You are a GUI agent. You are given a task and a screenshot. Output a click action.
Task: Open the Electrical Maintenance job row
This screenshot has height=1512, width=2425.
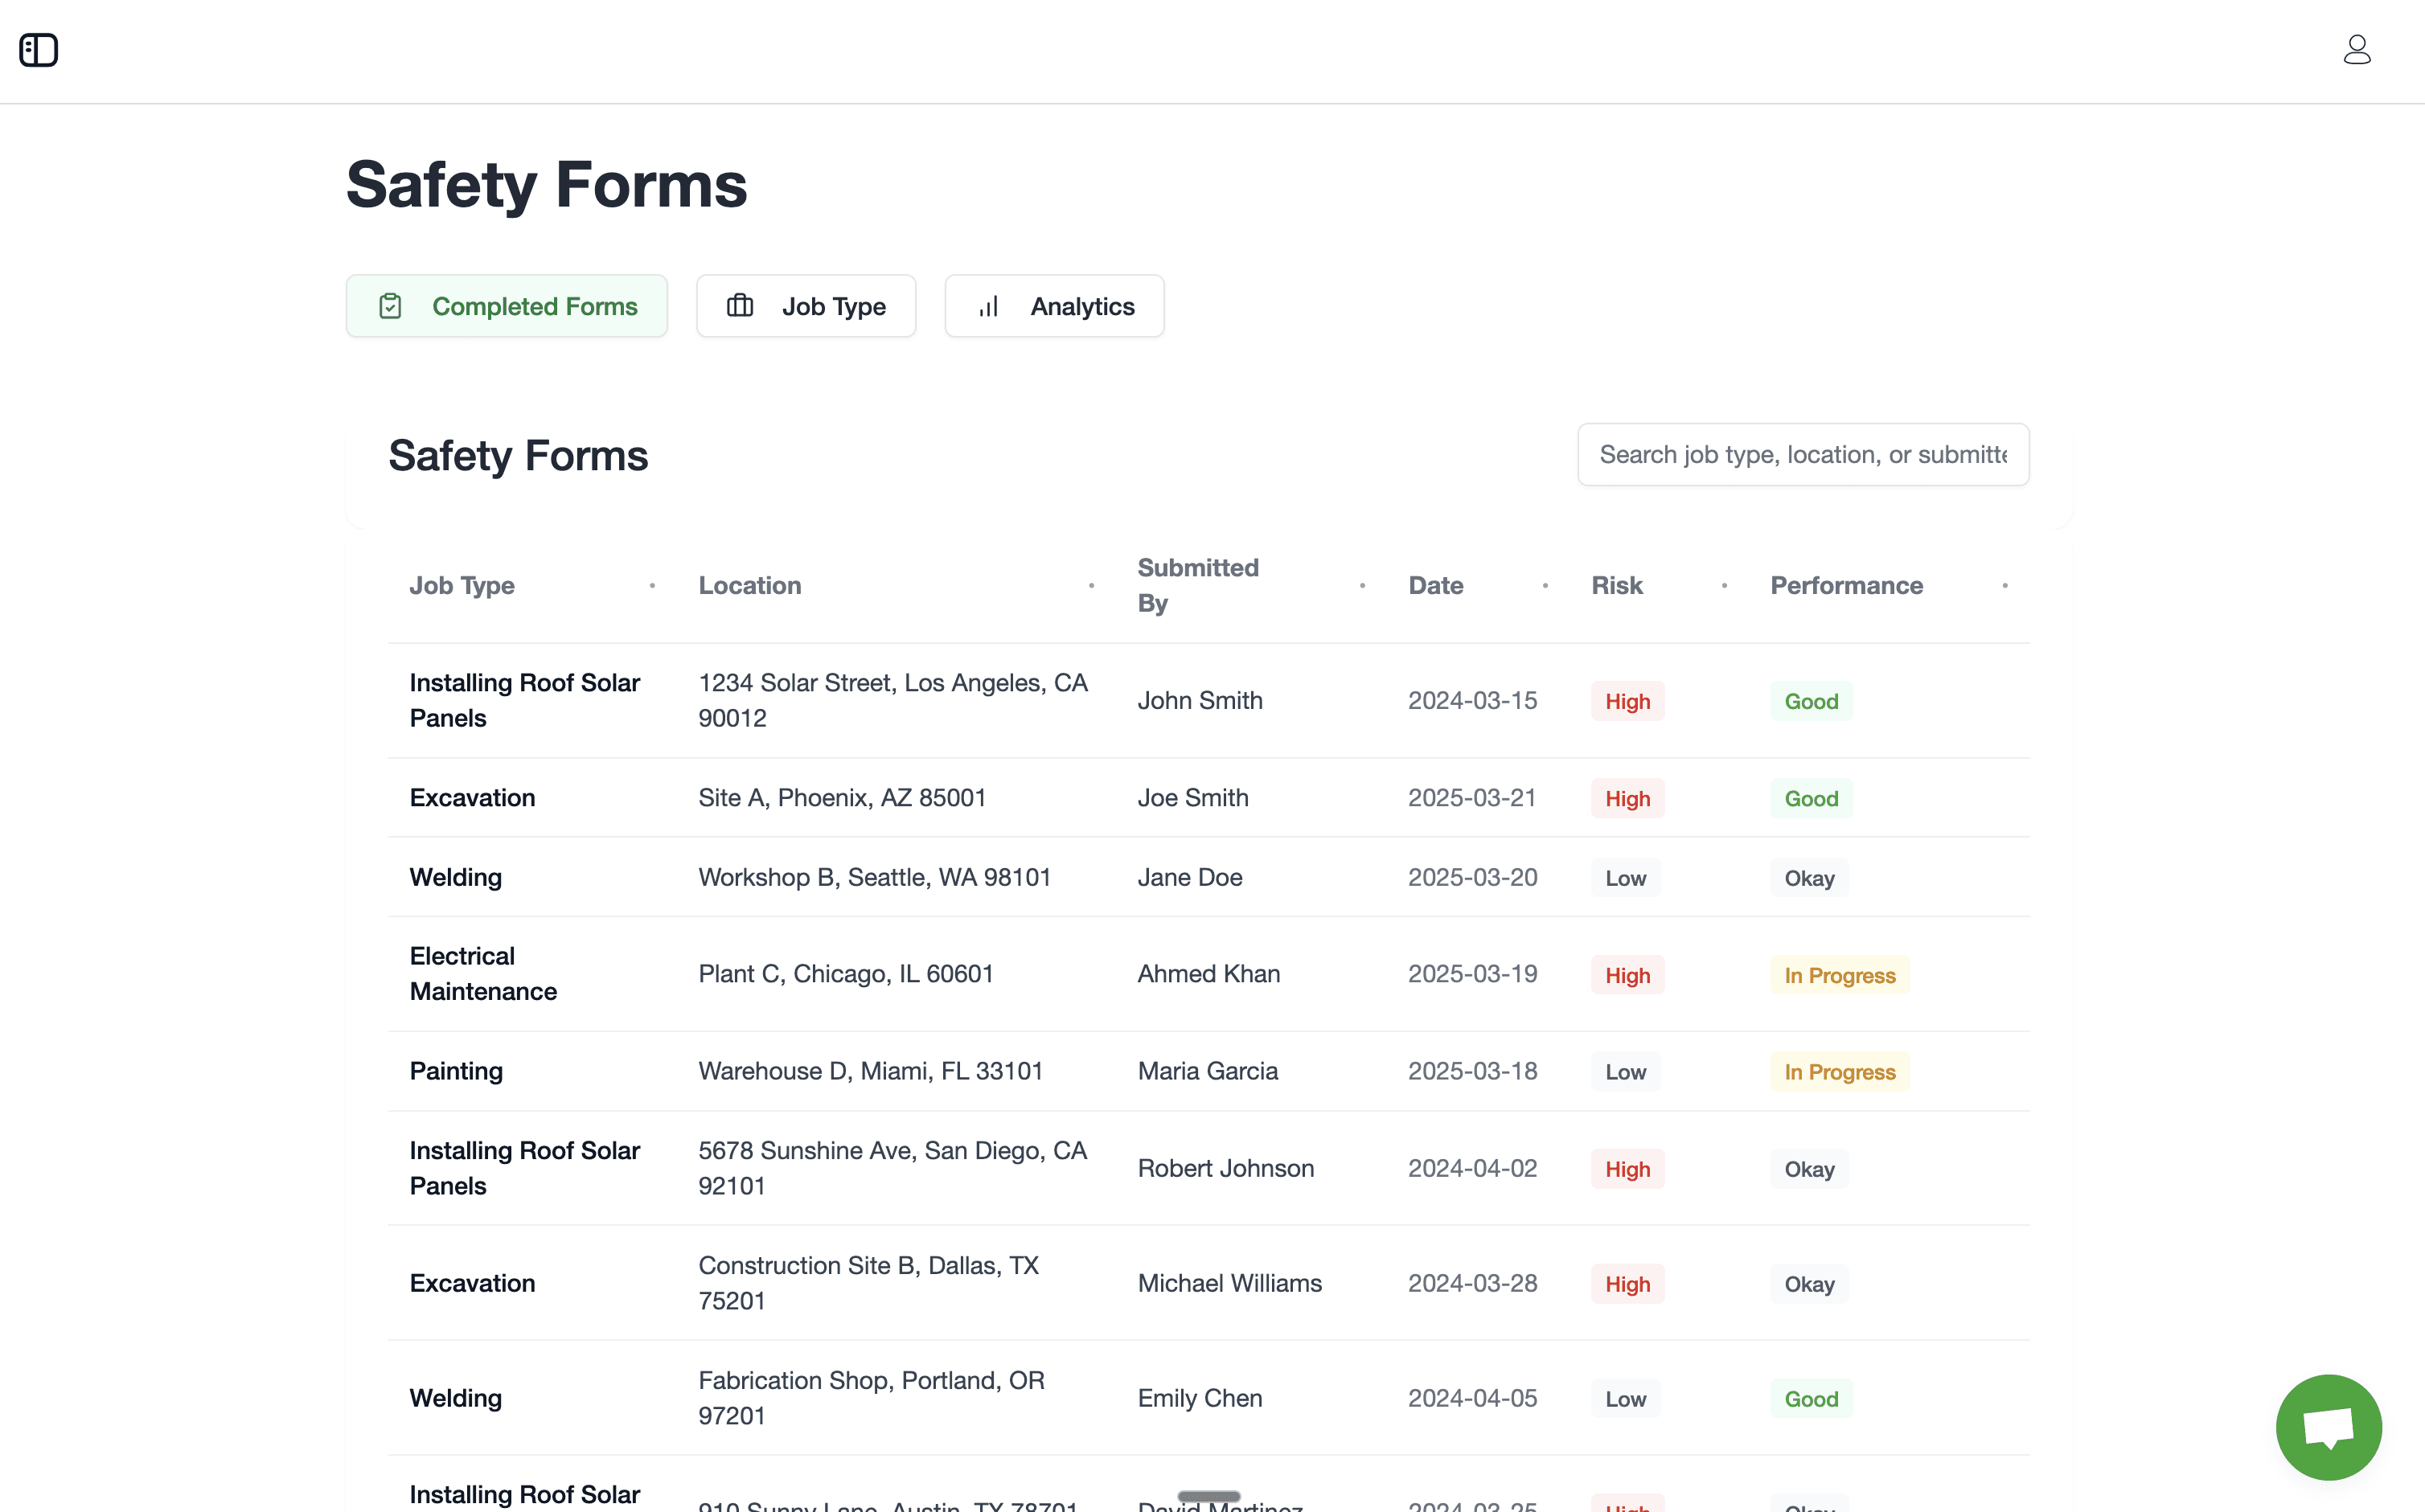tap(1208, 974)
